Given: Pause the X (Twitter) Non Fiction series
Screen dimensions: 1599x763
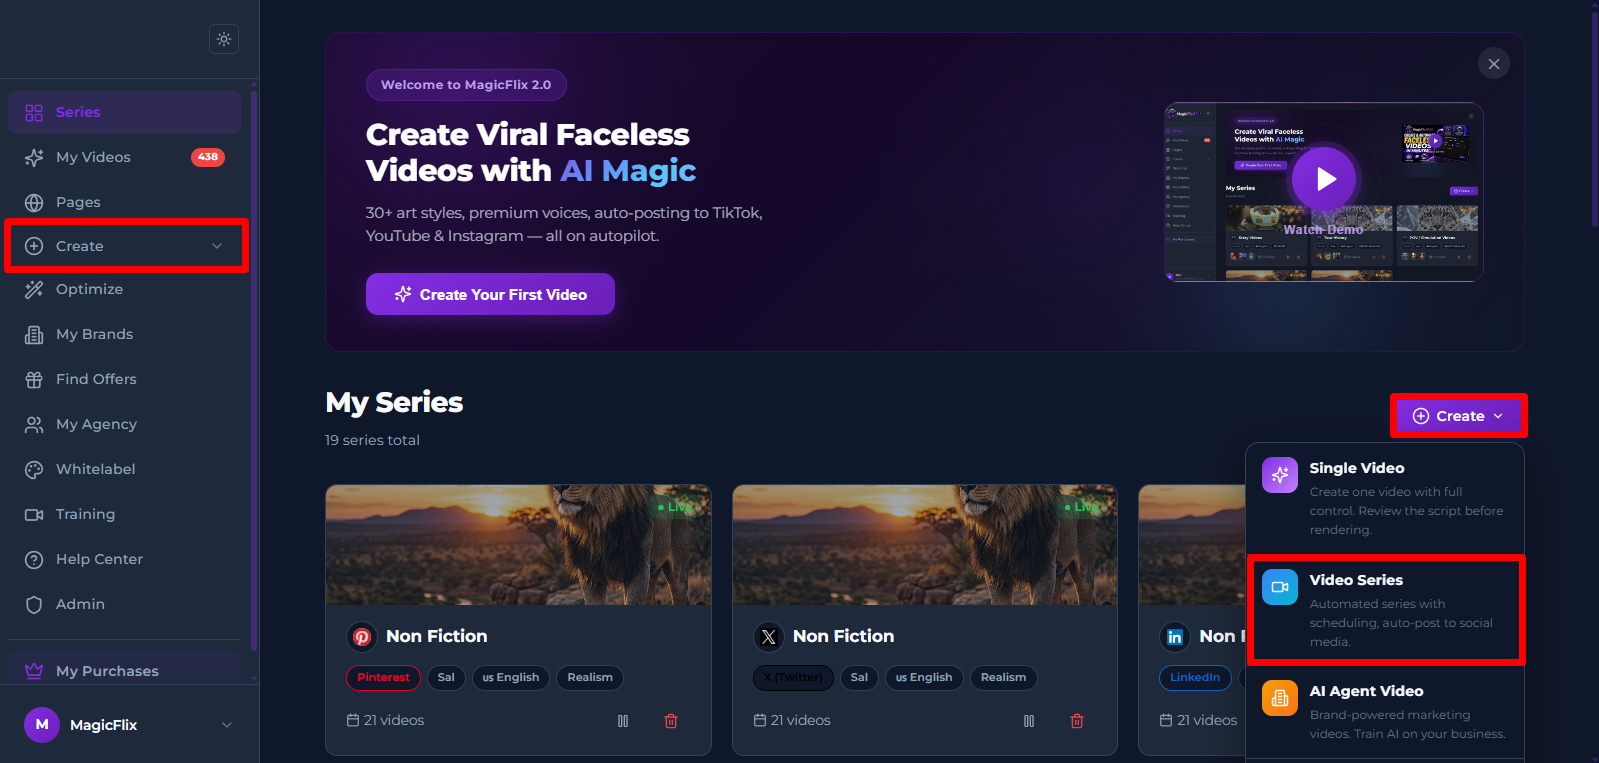Looking at the screenshot, I should tap(1029, 720).
